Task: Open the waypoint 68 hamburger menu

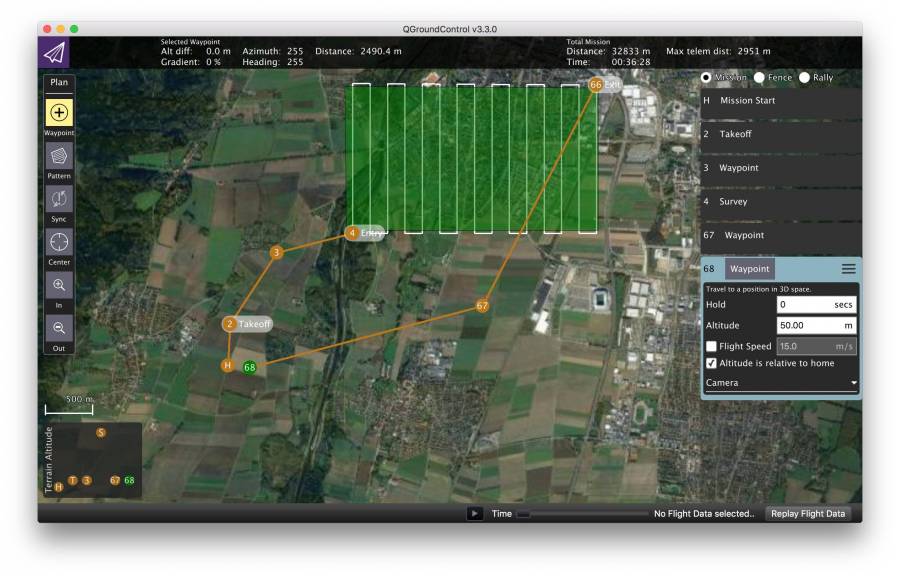Action: pyautogui.click(x=848, y=268)
